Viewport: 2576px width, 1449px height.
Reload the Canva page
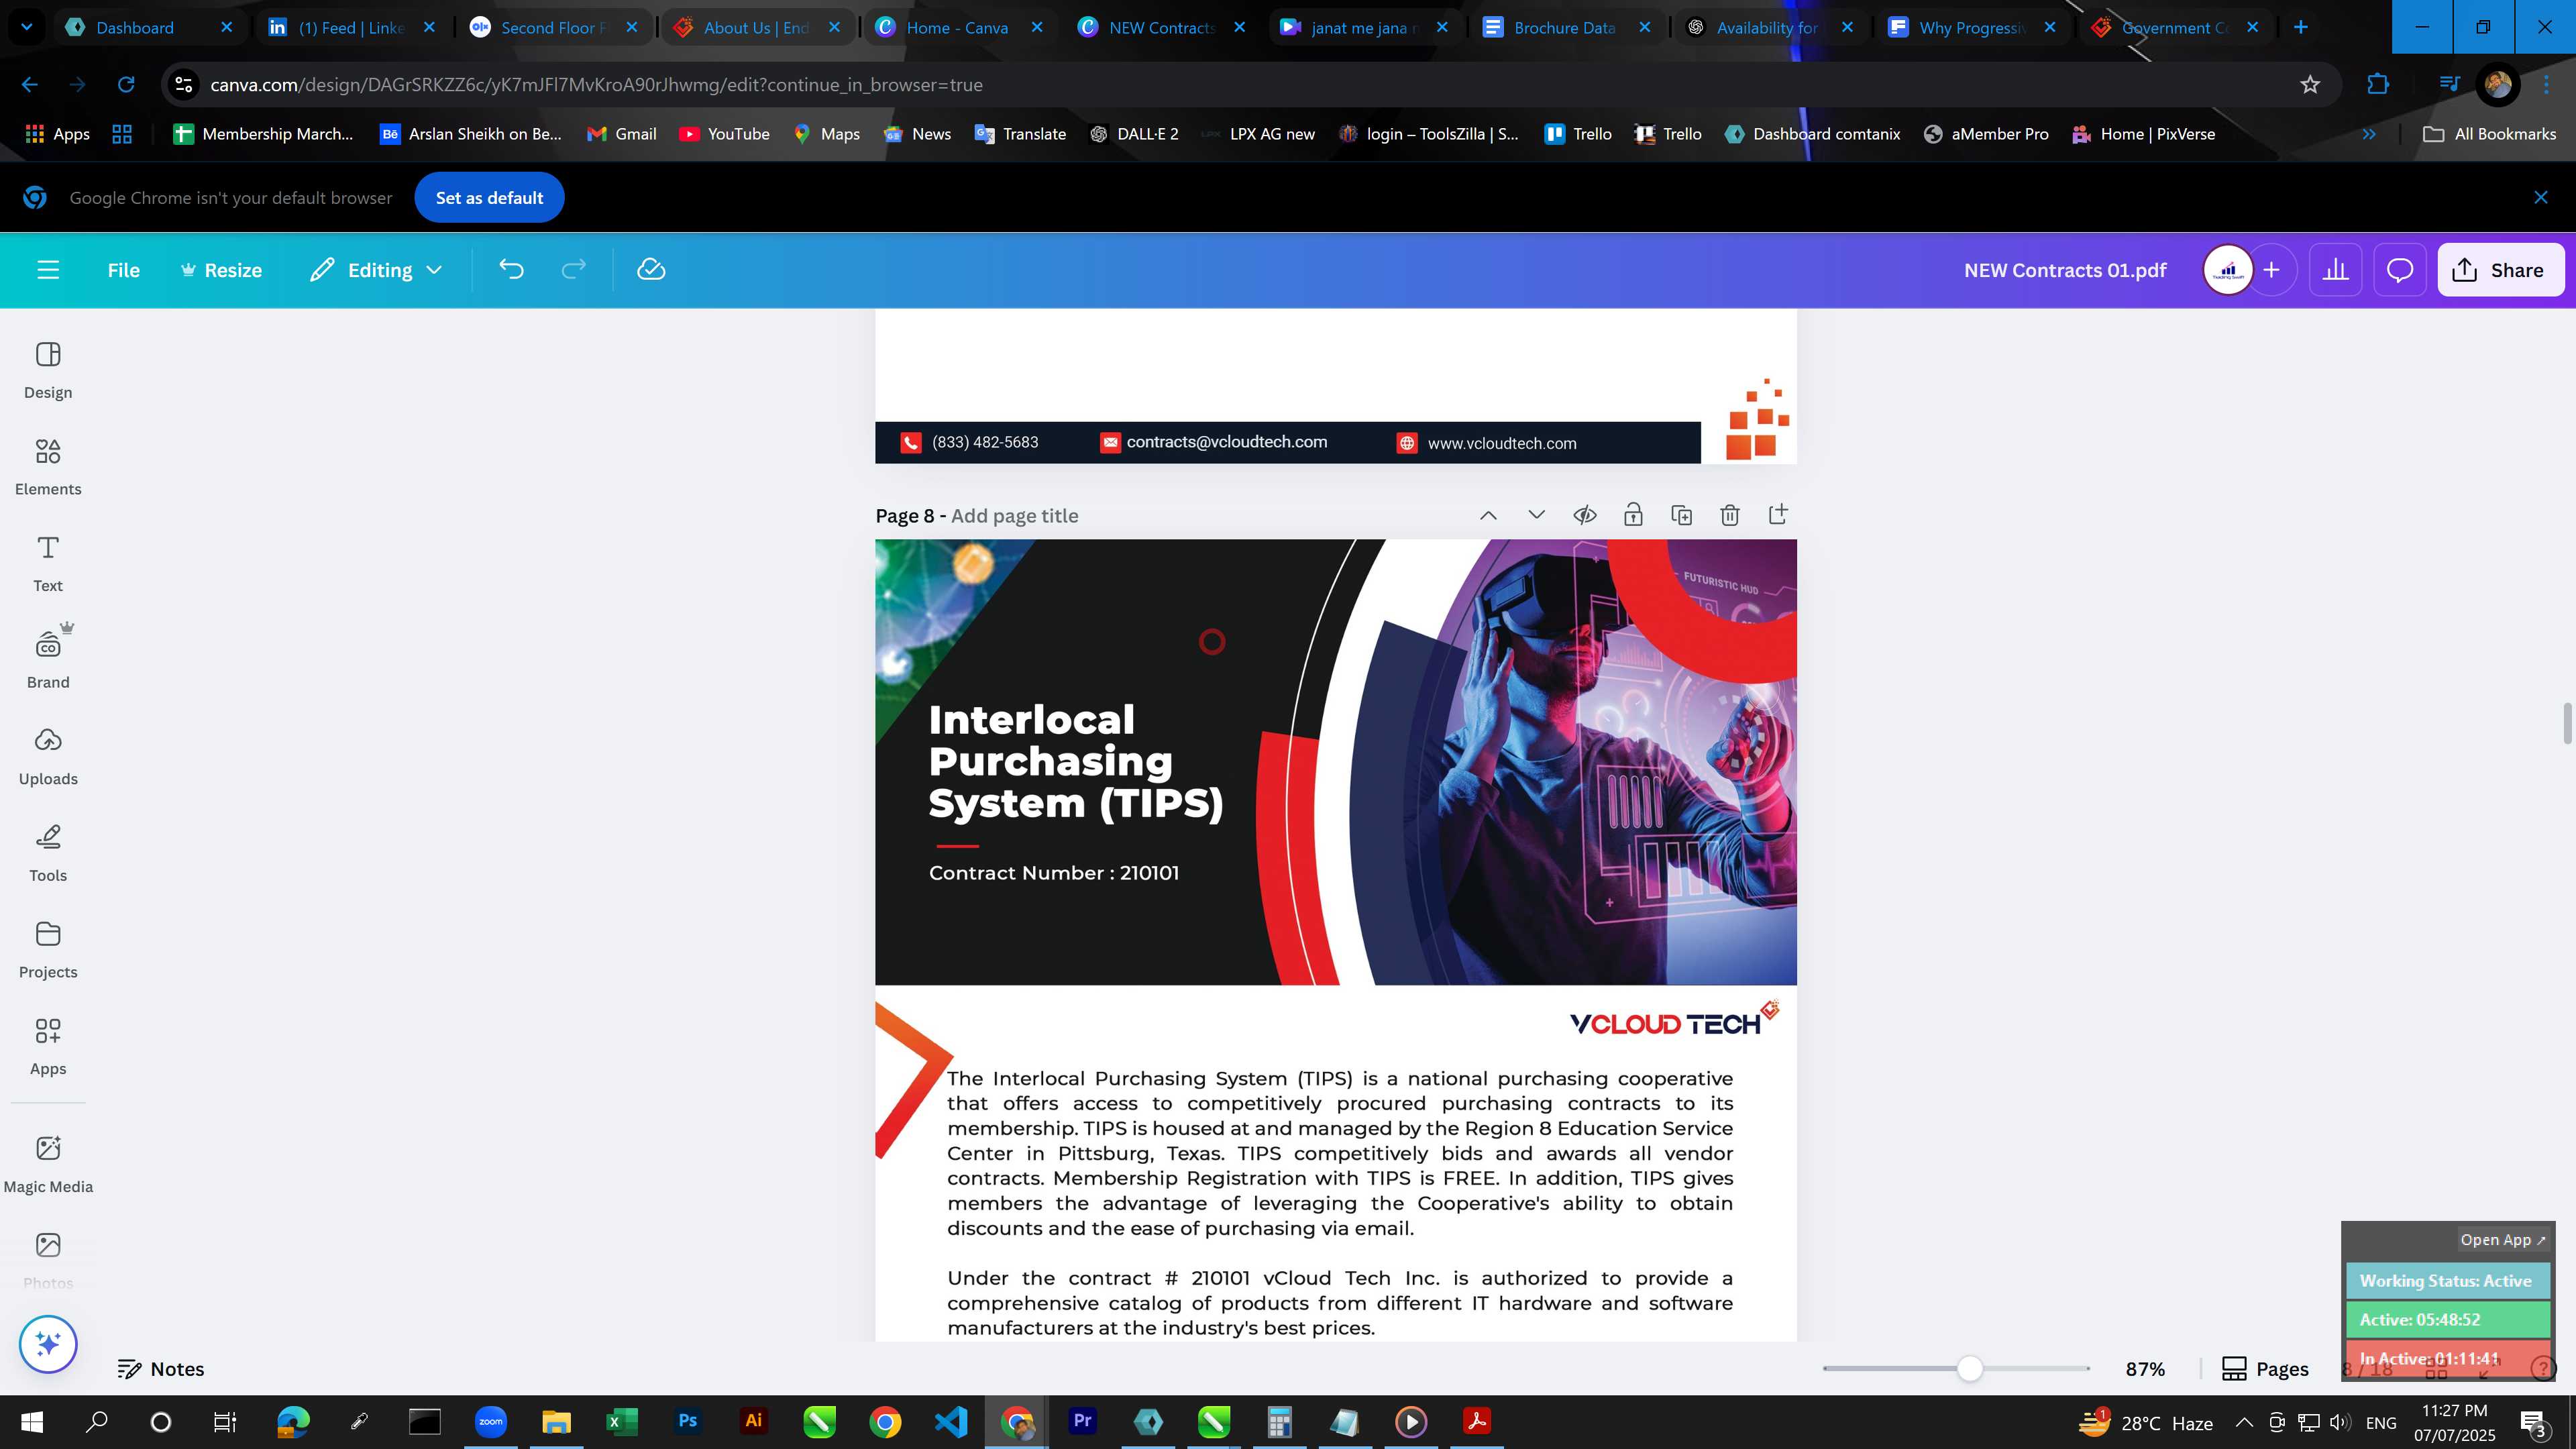(126, 85)
